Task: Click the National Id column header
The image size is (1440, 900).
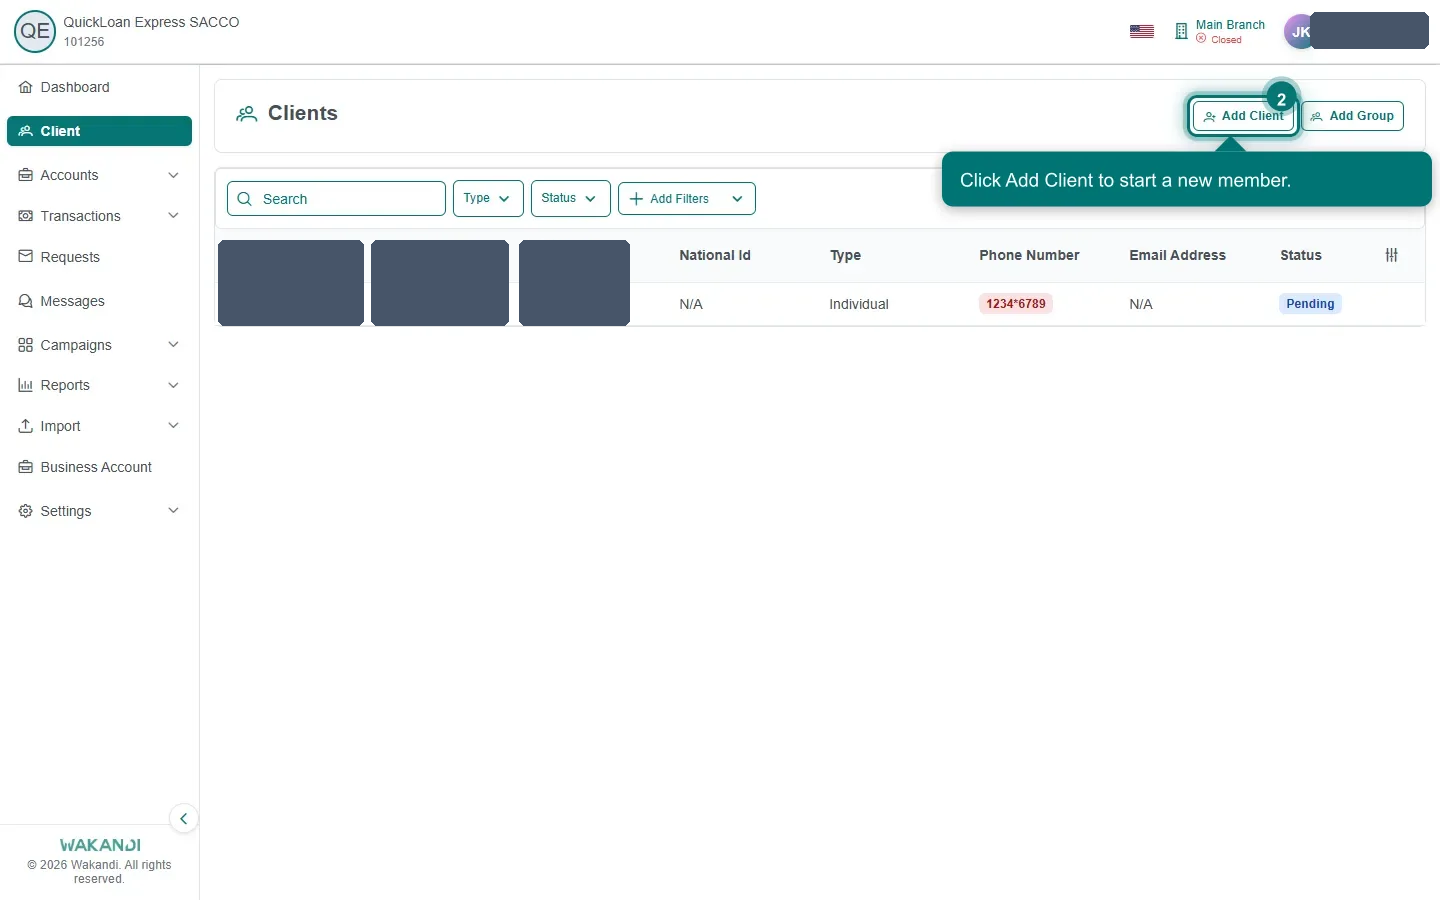Action: point(715,255)
